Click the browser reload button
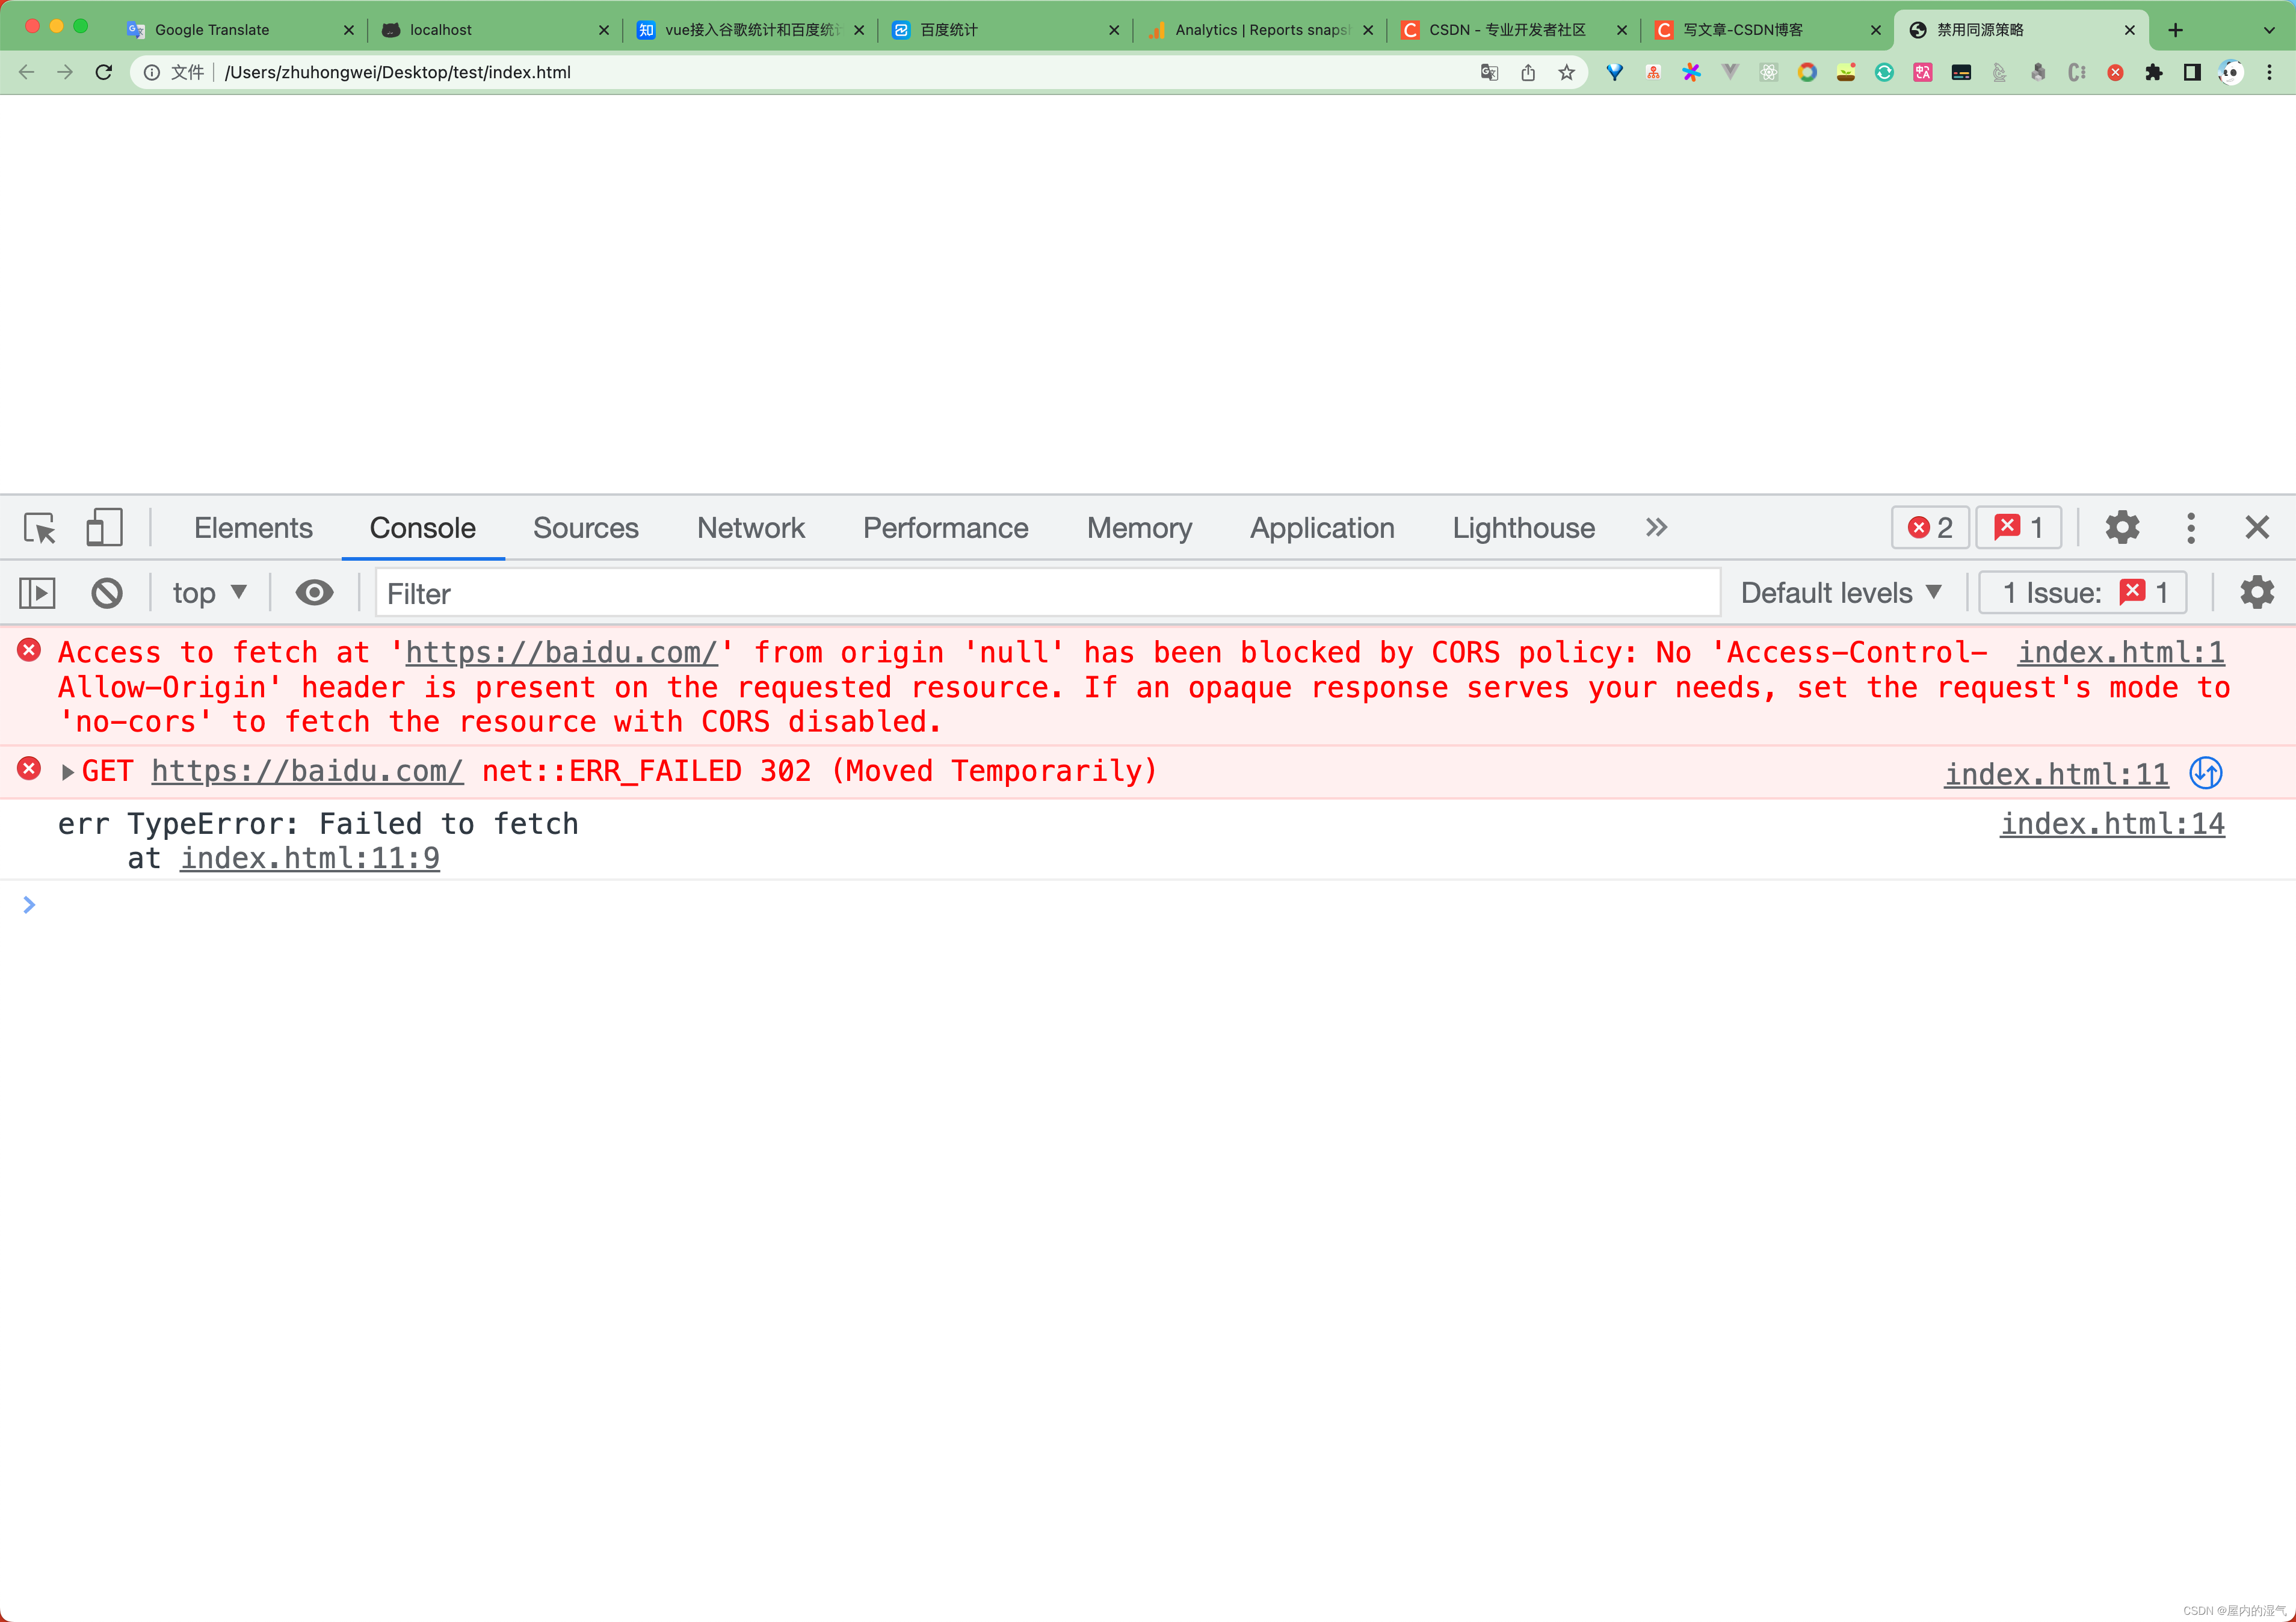 pyautogui.click(x=104, y=72)
